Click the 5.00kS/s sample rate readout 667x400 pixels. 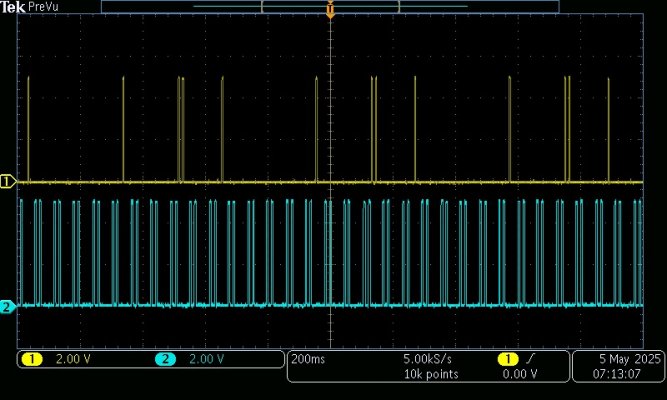pyautogui.click(x=428, y=359)
